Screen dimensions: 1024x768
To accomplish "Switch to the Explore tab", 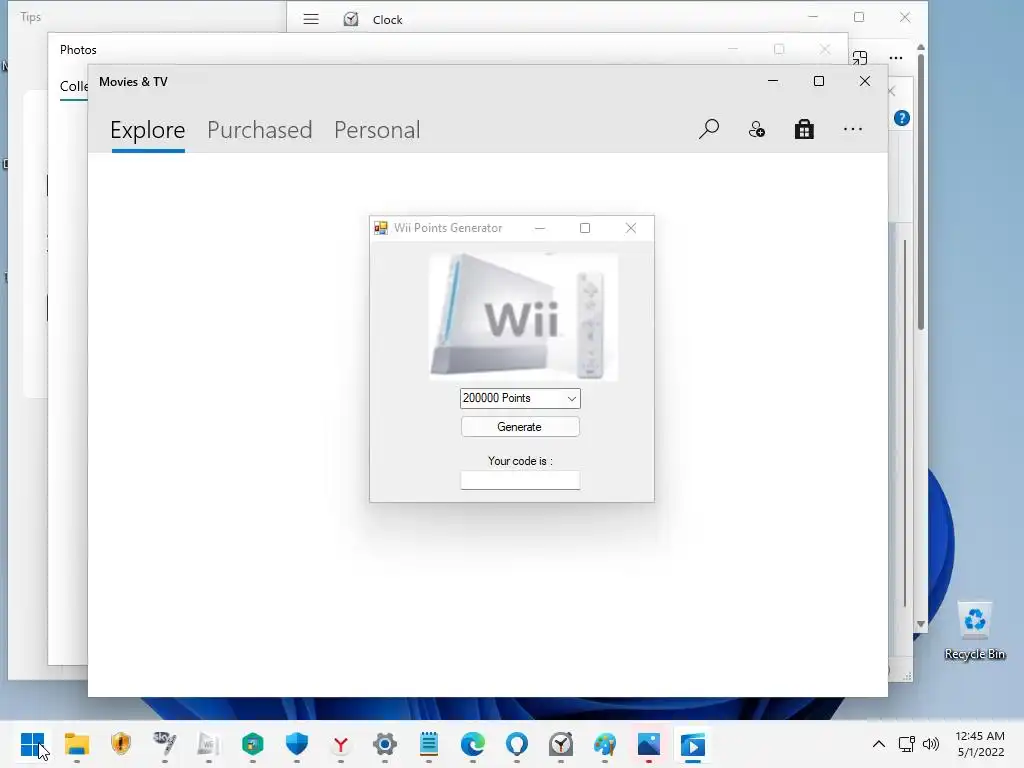I will [x=148, y=130].
